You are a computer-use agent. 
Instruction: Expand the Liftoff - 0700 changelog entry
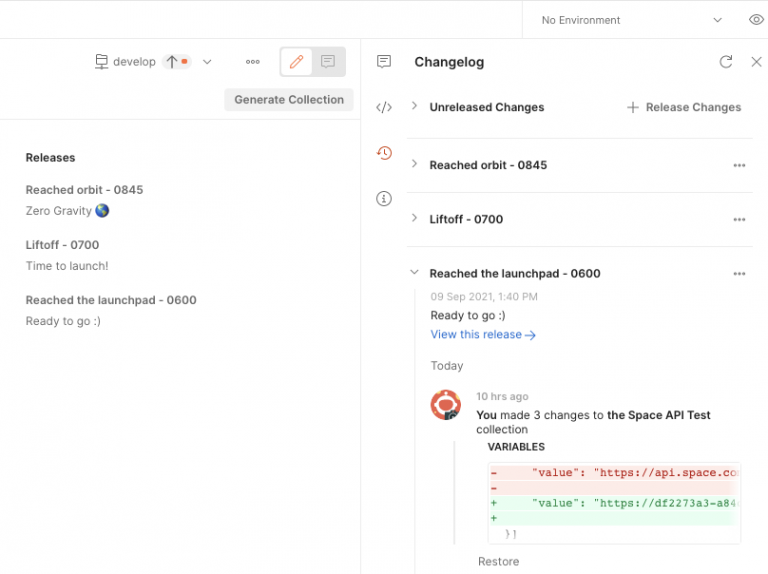click(414, 218)
